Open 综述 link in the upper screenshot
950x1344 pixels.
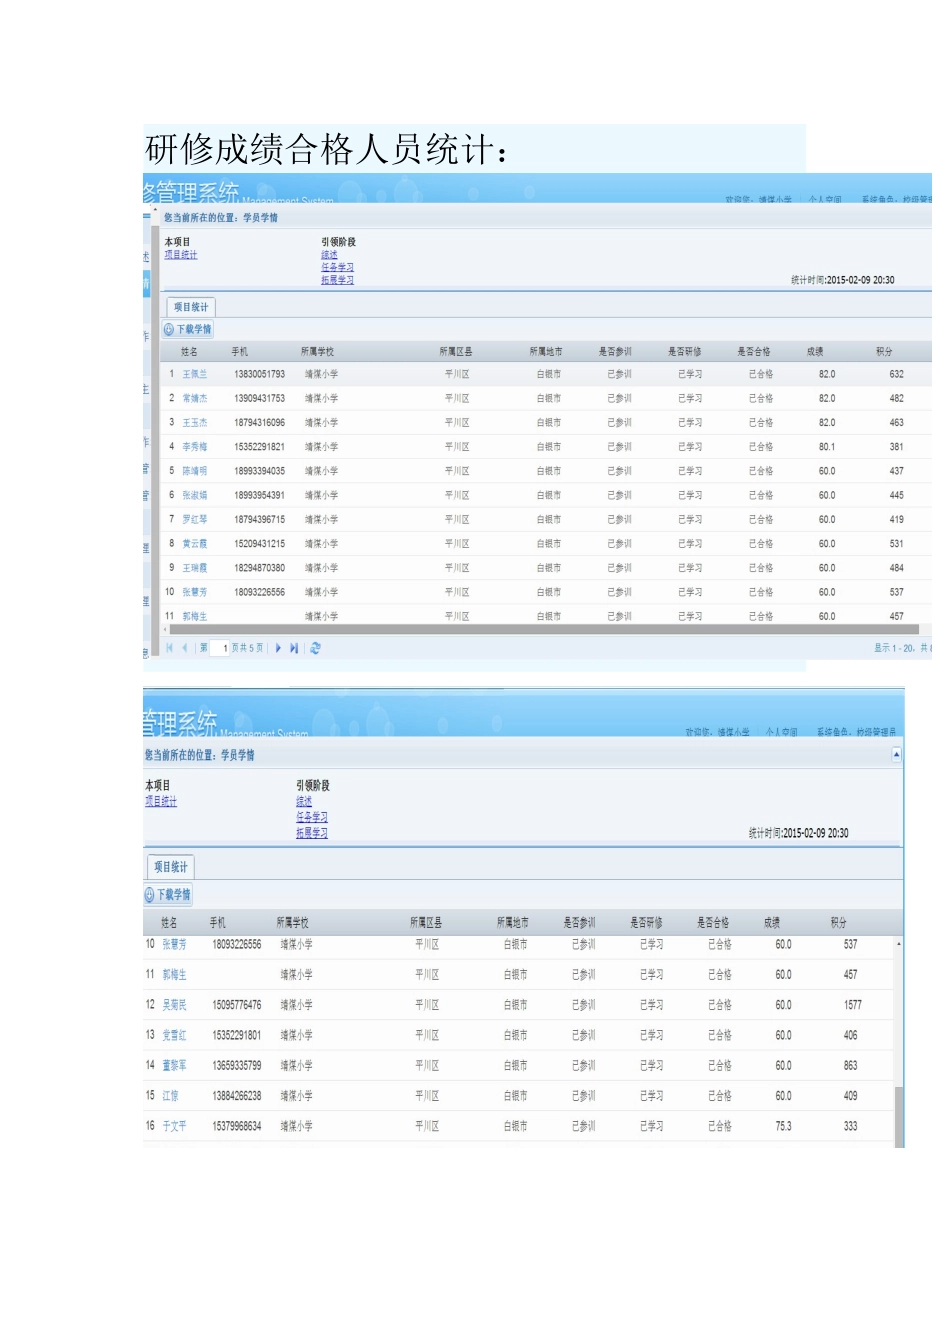[x=329, y=255]
